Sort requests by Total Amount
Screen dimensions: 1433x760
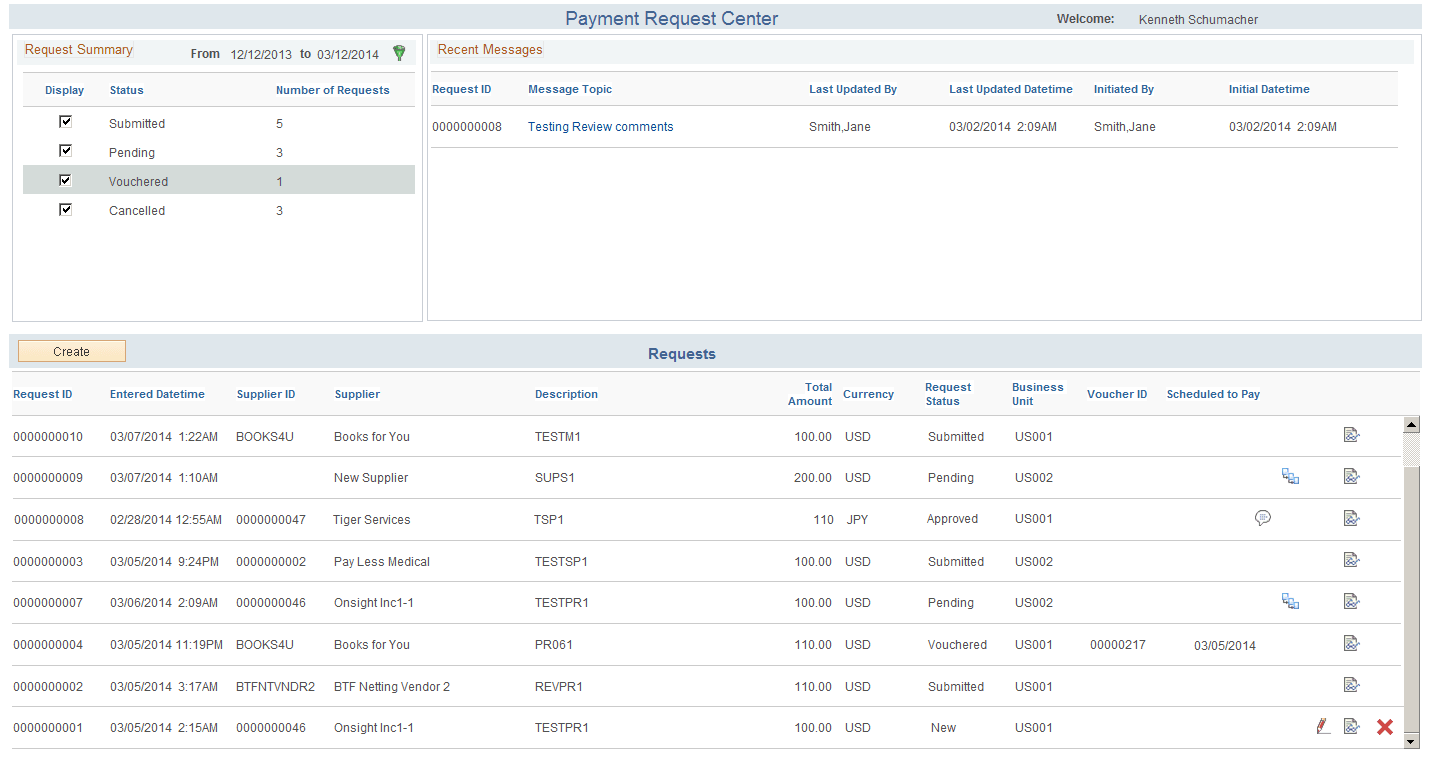click(x=809, y=394)
